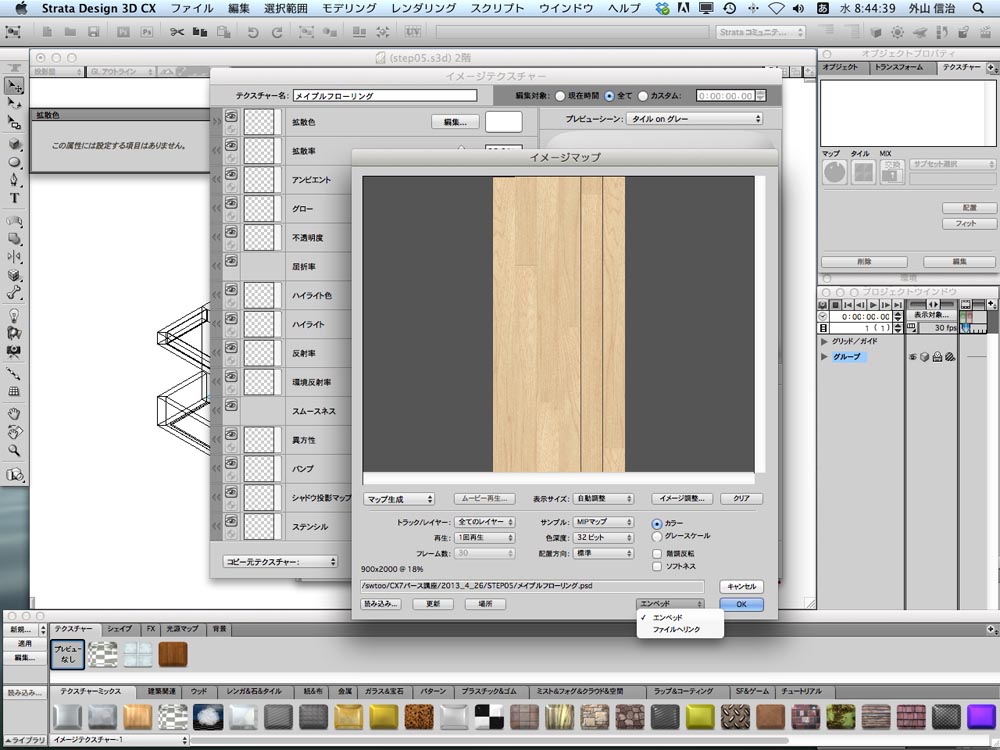This screenshot has width=1000, height=750.
Task: Click the texture library horizontal scrollbar
Action: pos(489,740)
